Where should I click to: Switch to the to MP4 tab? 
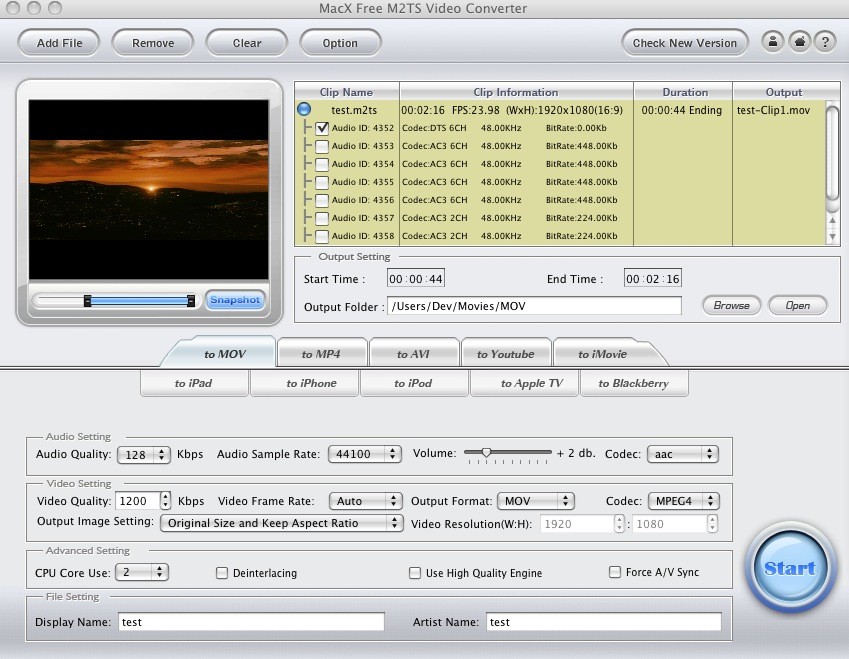point(321,354)
